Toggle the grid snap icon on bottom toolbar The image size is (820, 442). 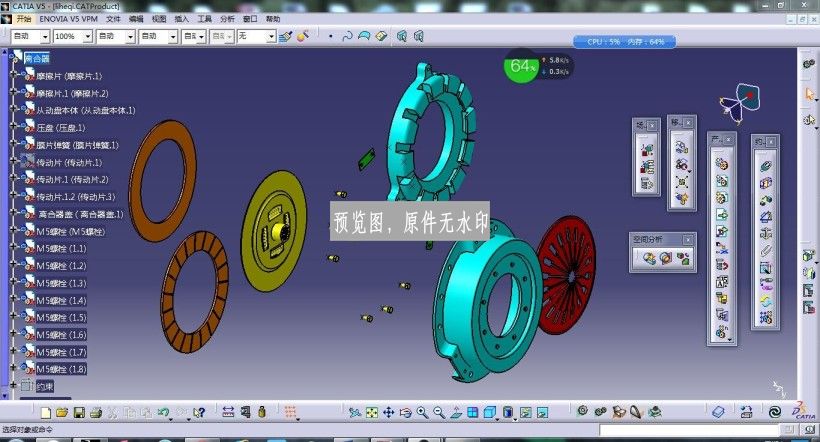(290, 413)
